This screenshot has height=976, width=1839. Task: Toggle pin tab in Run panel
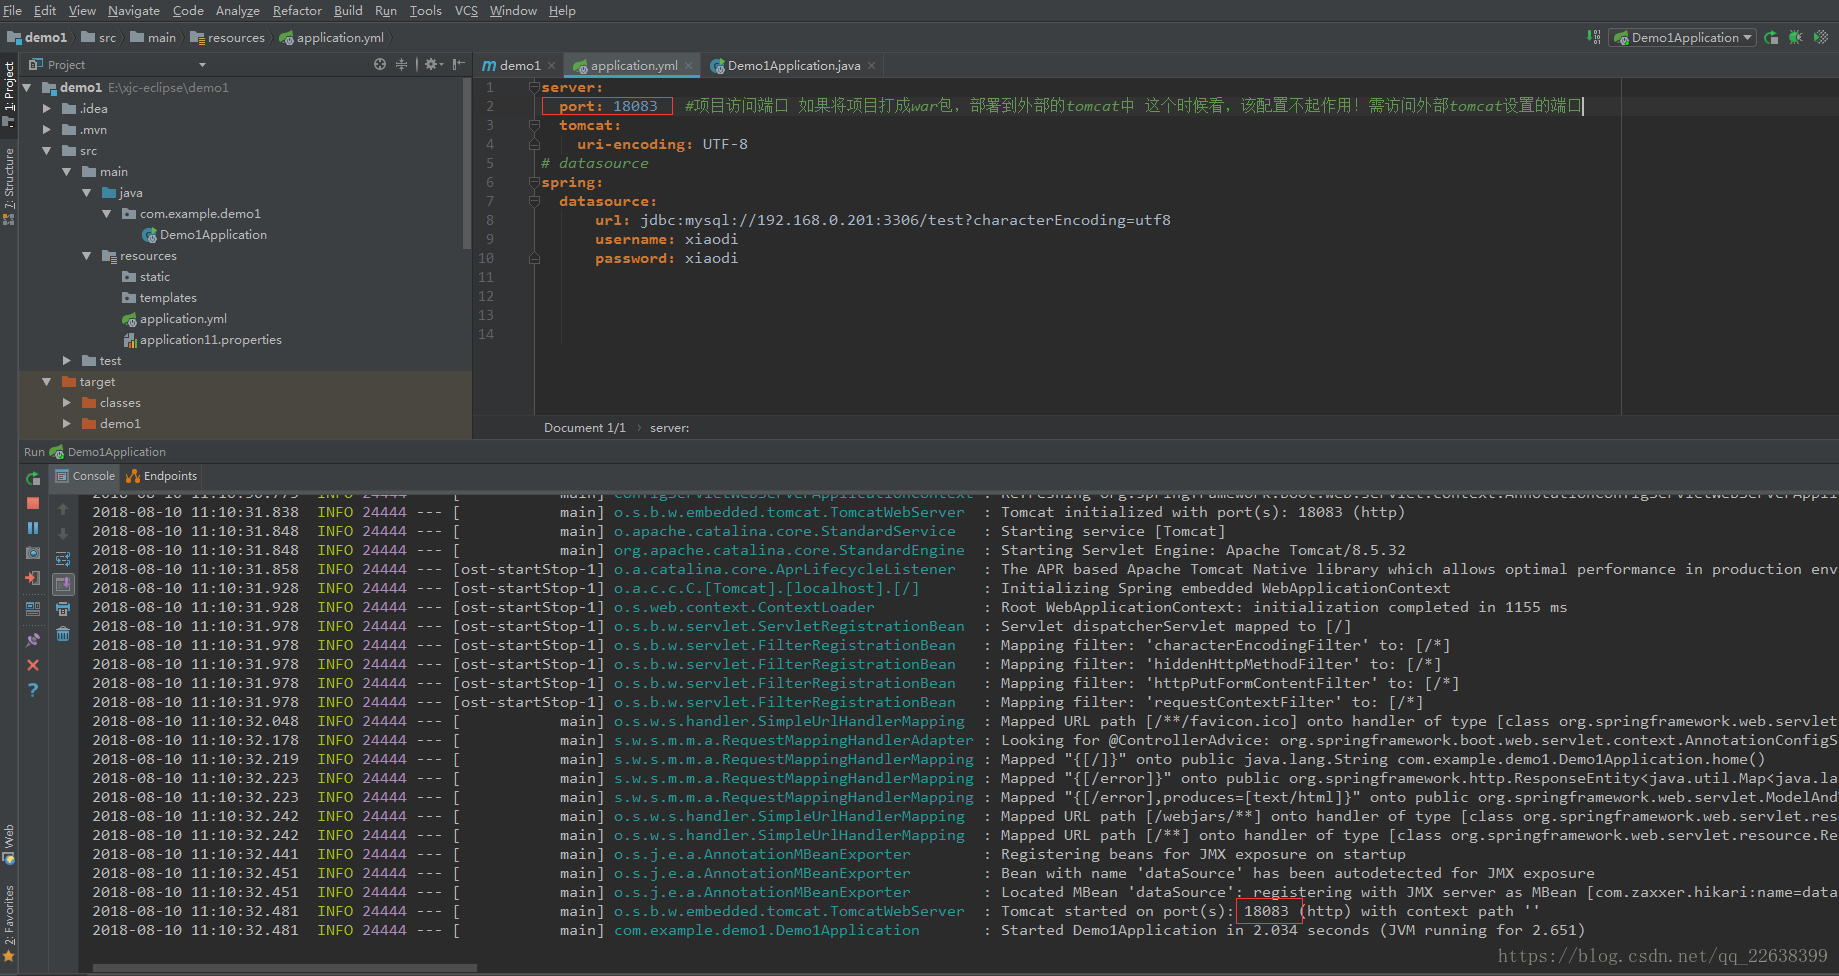coord(33,639)
